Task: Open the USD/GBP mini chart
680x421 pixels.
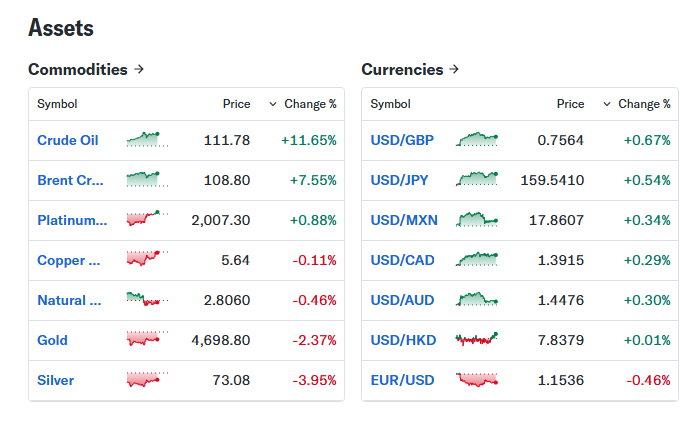Action: click(479, 139)
